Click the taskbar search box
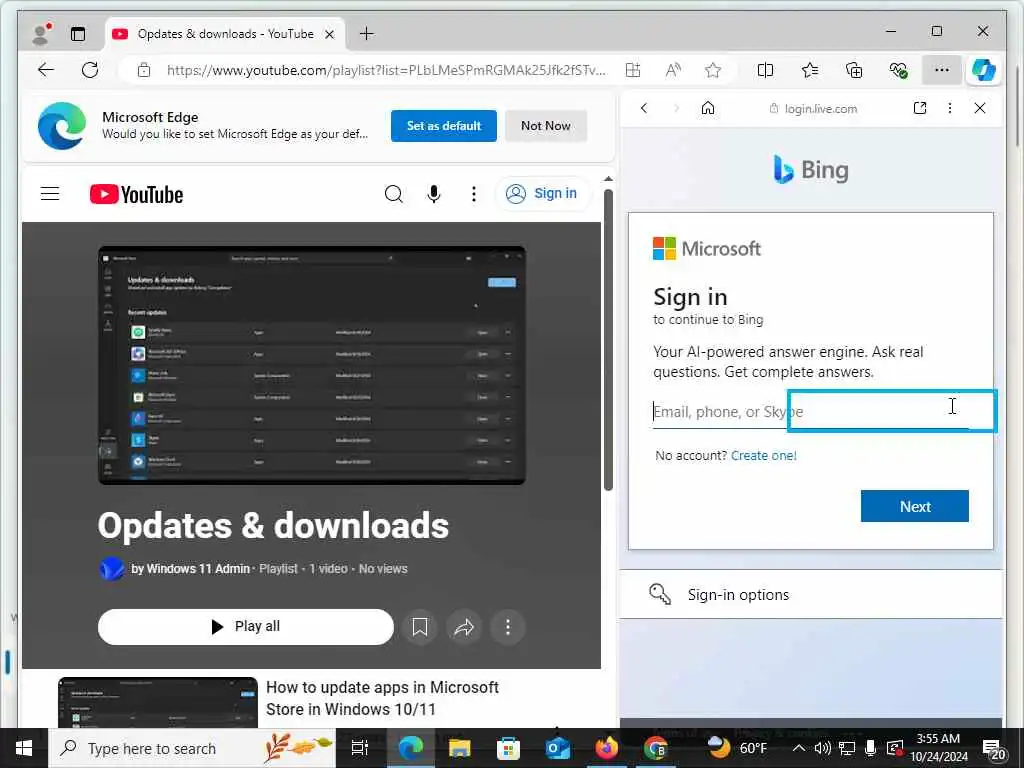This screenshot has width=1024, height=768. tap(192, 748)
